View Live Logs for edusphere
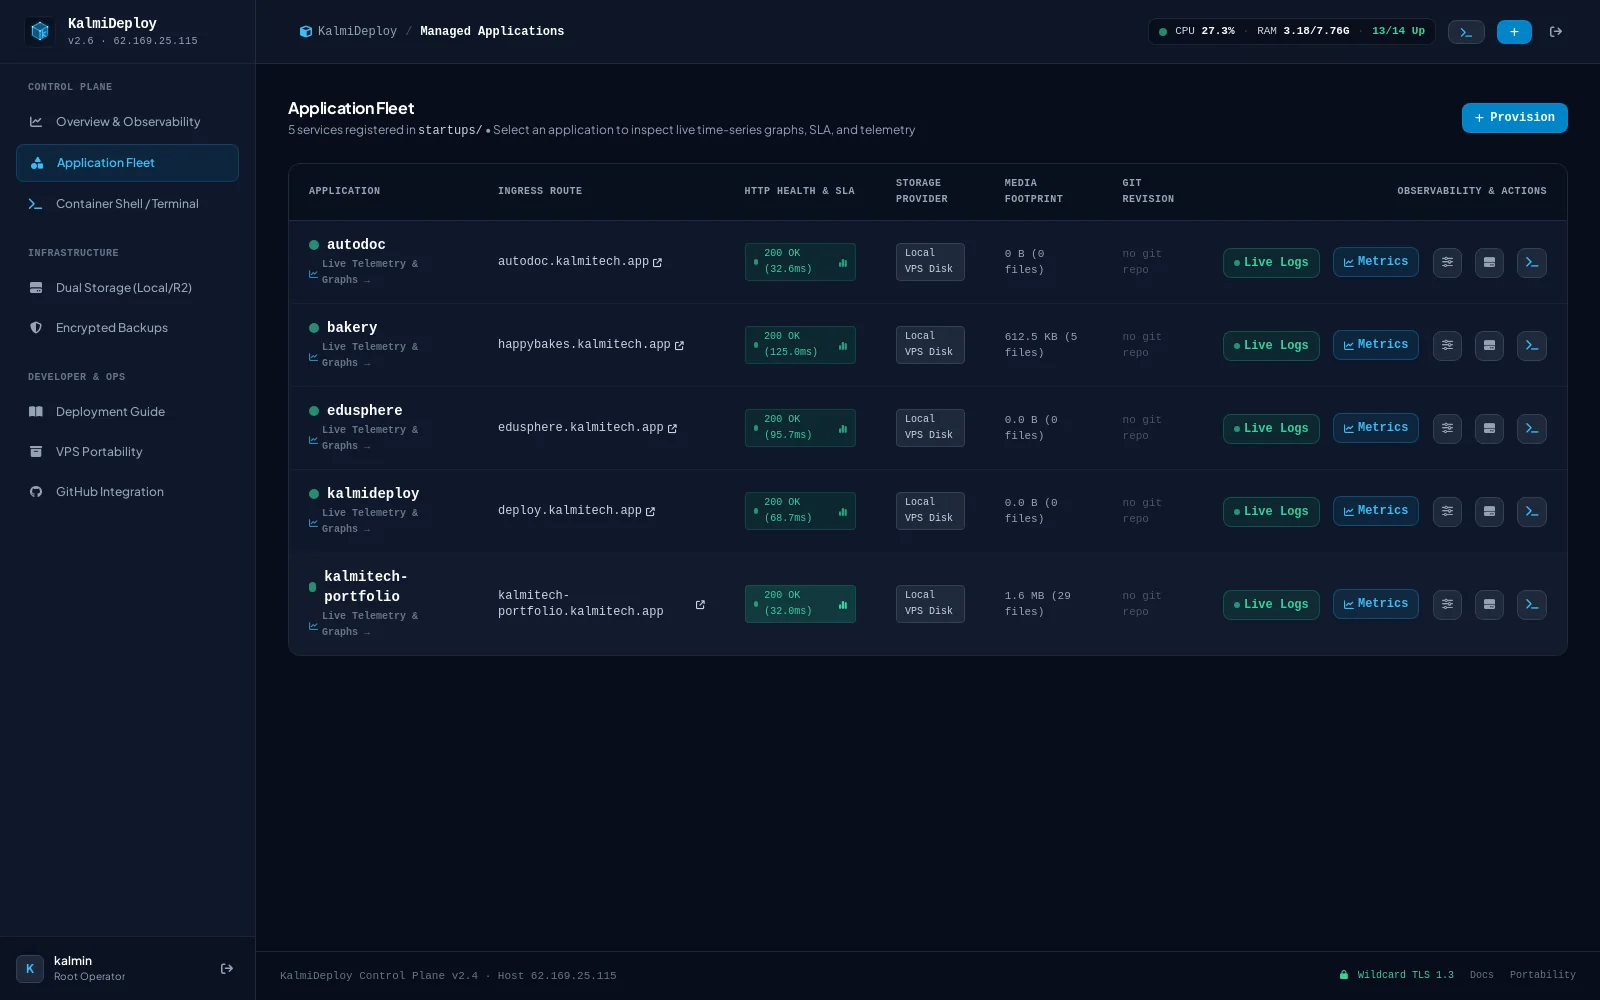The width and height of the screenshot is (1600, 1000). (1271, 429)
